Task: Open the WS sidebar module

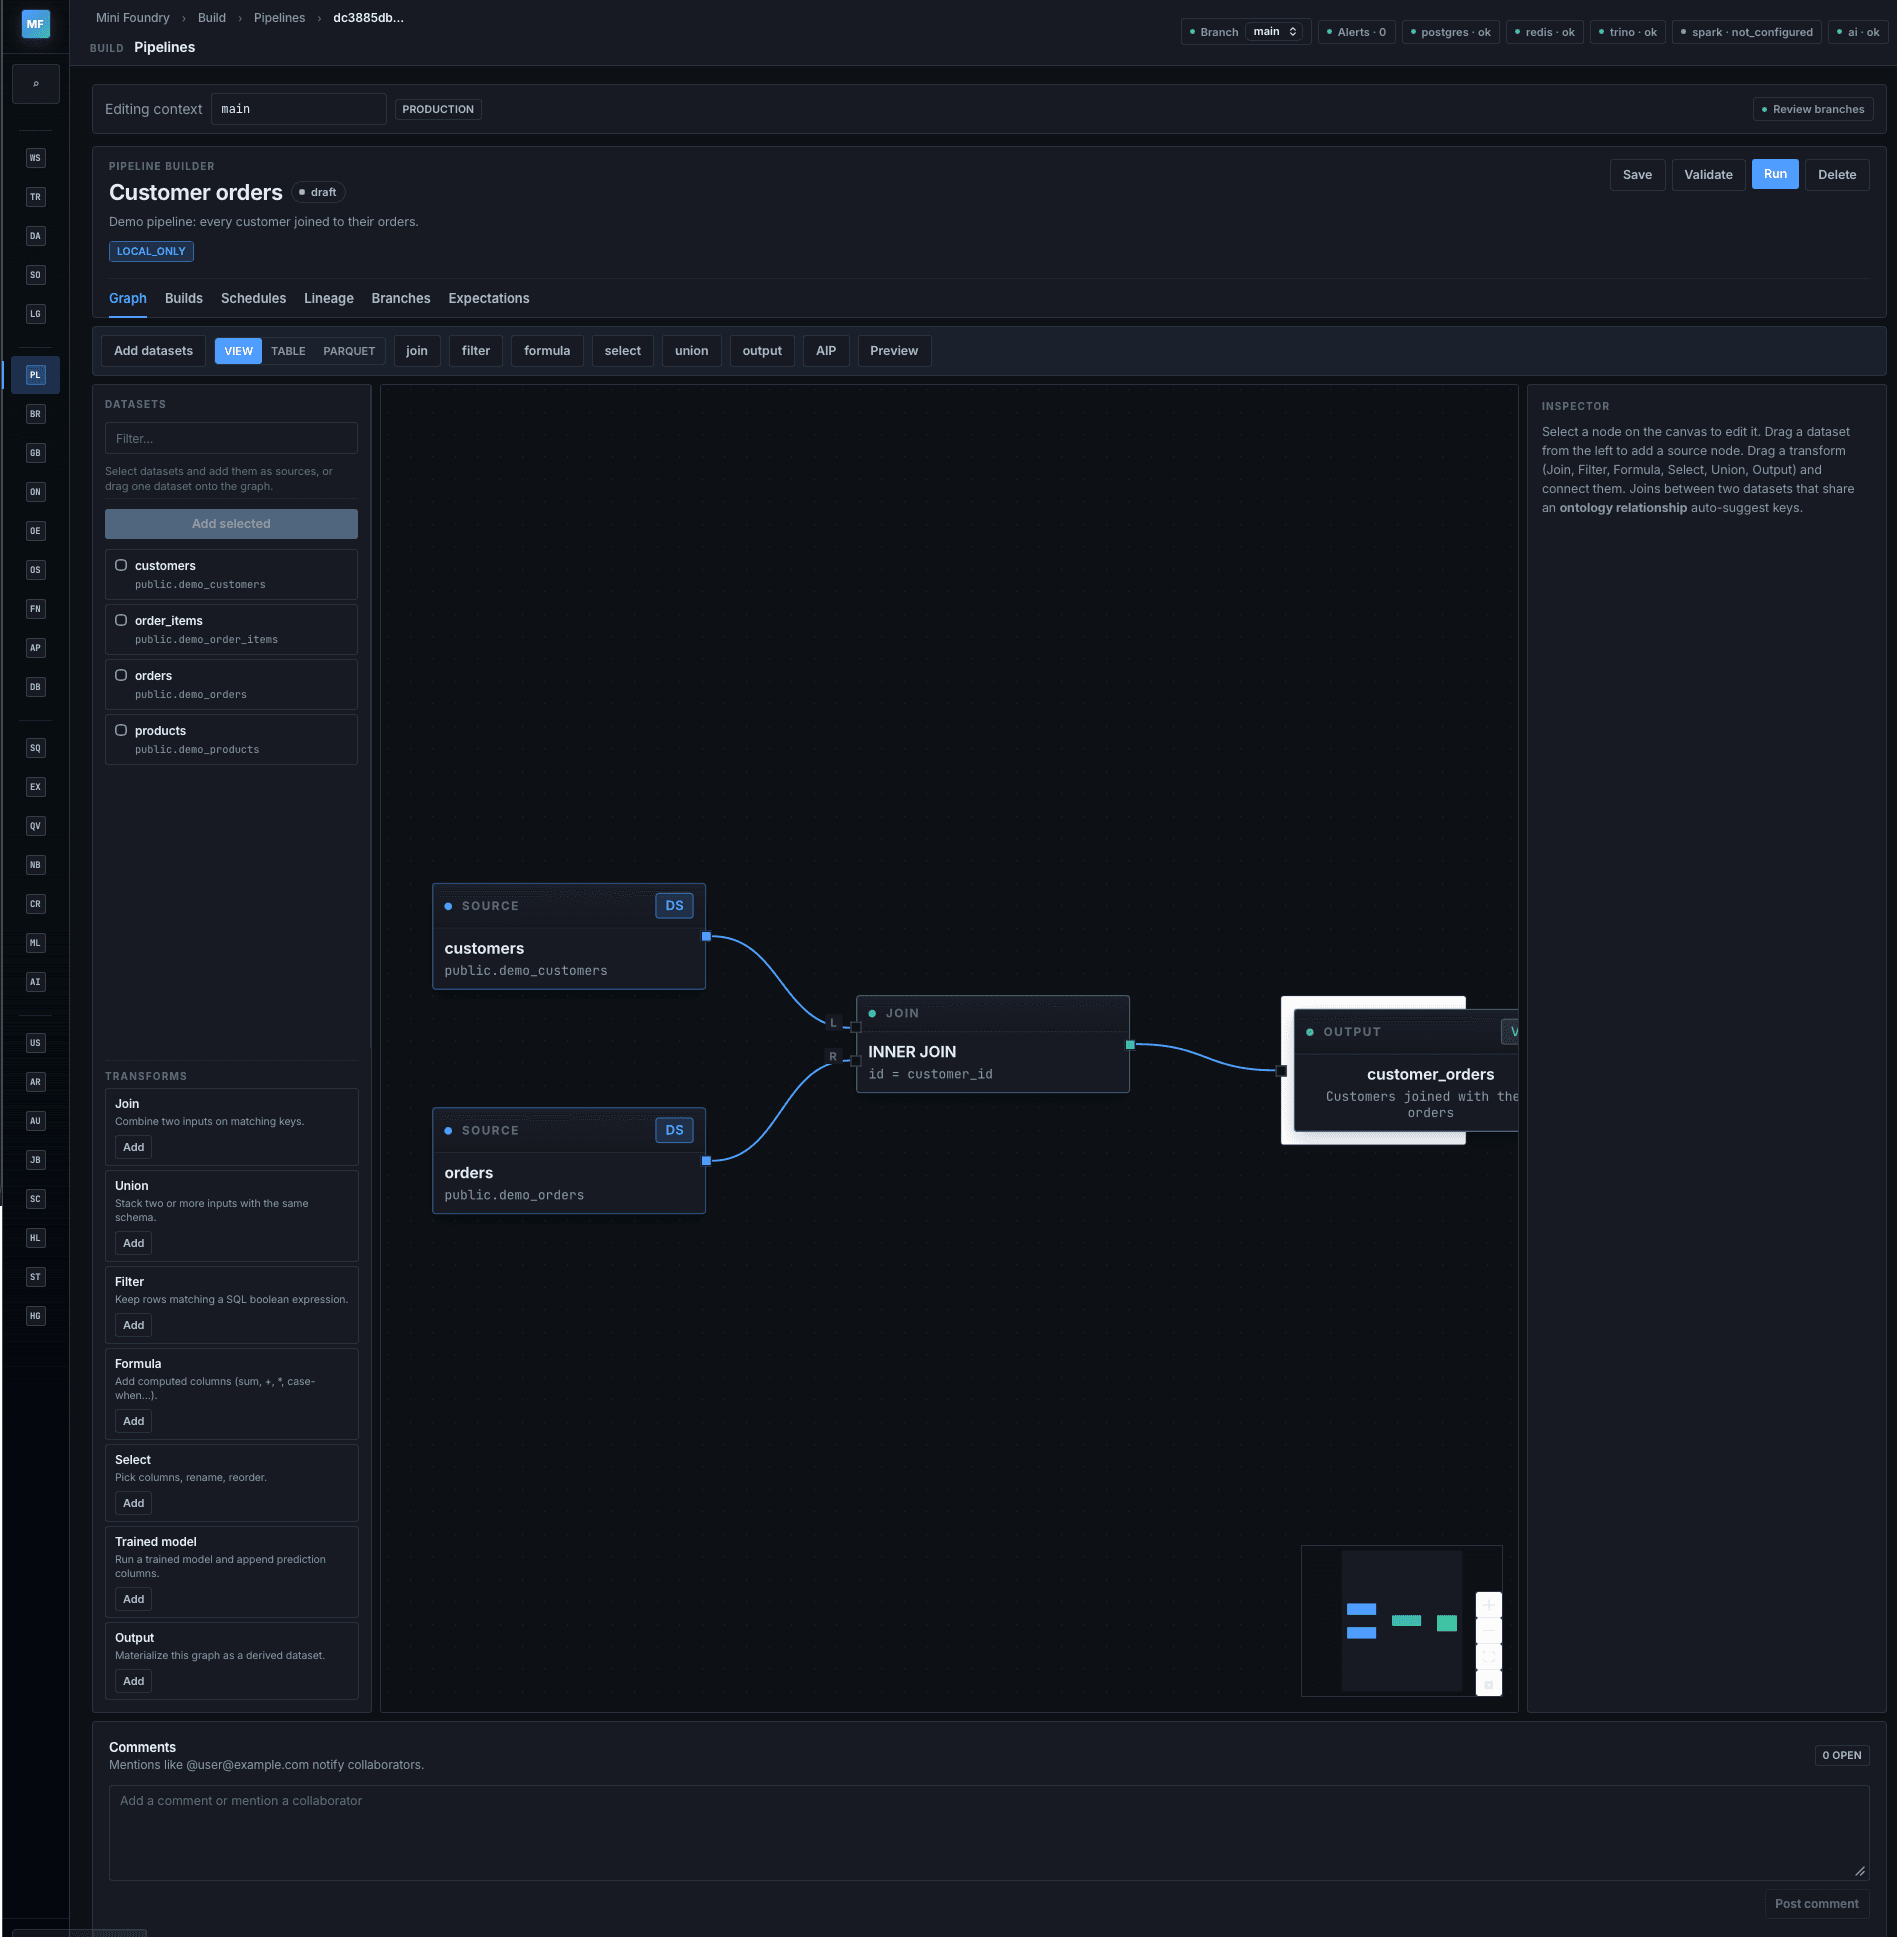Action: click(x=35, y=158)
